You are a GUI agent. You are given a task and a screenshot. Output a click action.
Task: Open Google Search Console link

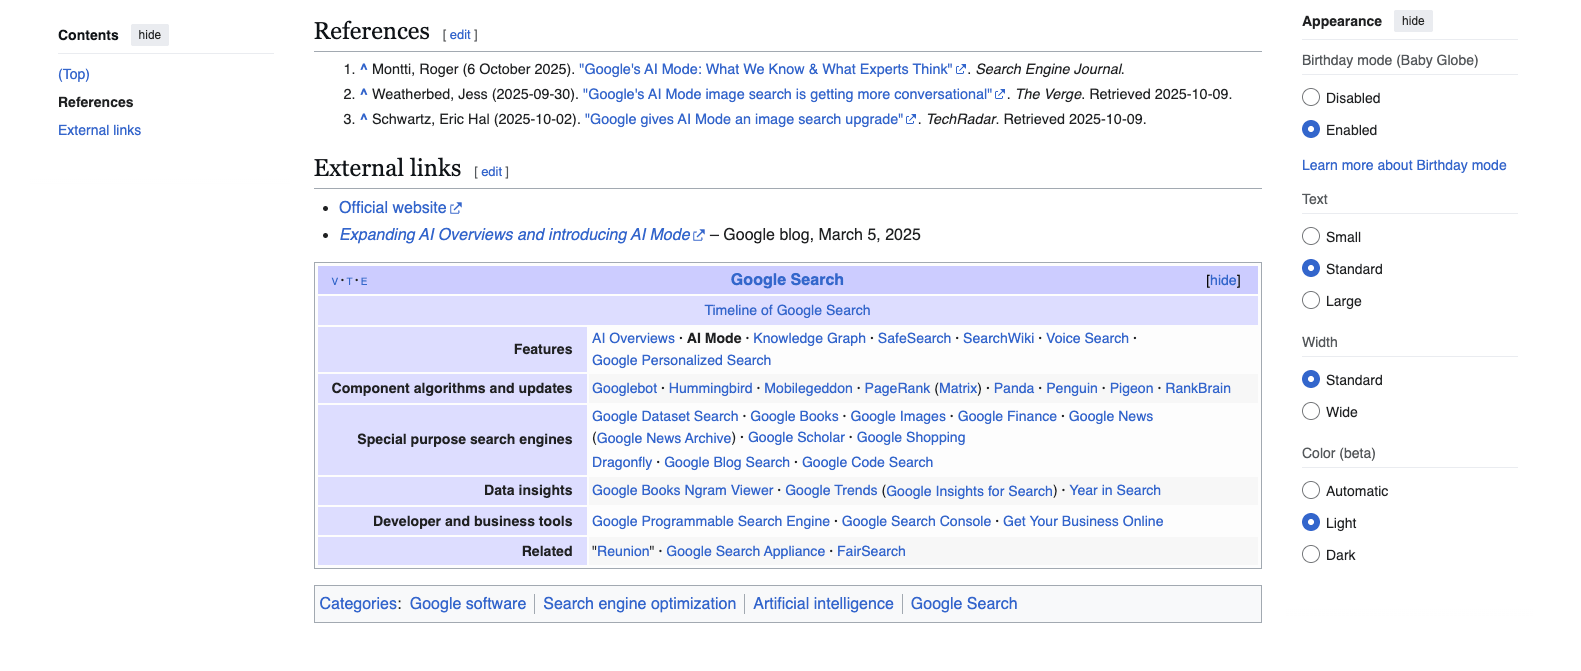click(x=916, y=521)
